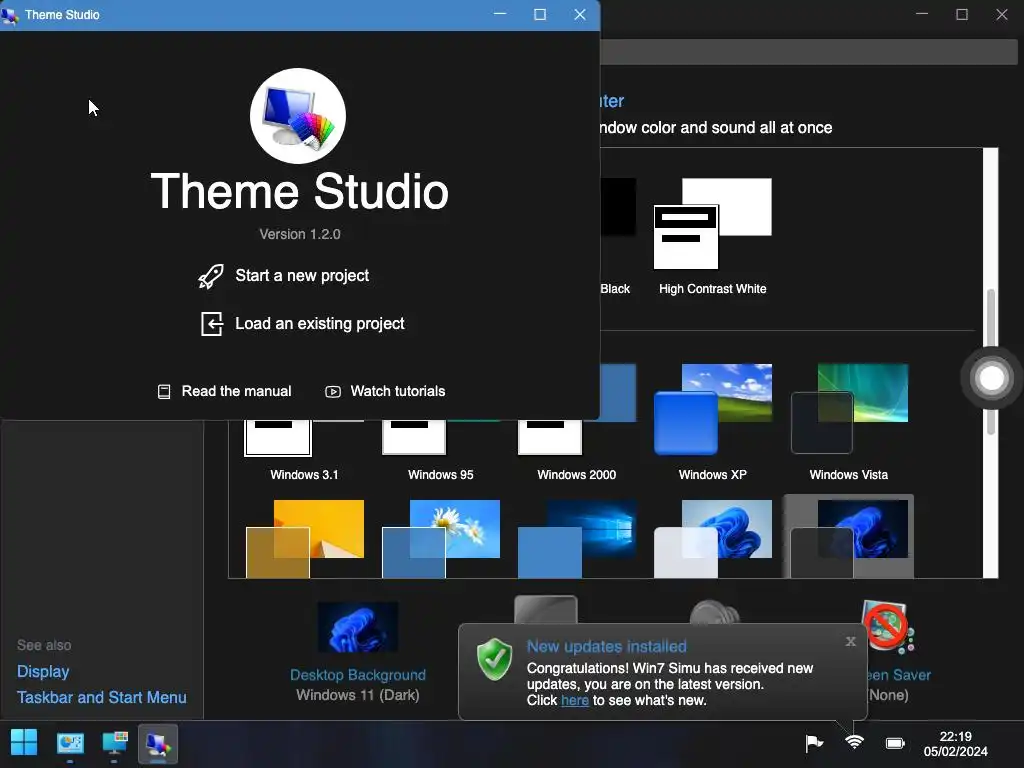Dismiss the New updates installed notification
Image resolution: width=1024 pixels, height=768 pixels.
tap(850, 641)
